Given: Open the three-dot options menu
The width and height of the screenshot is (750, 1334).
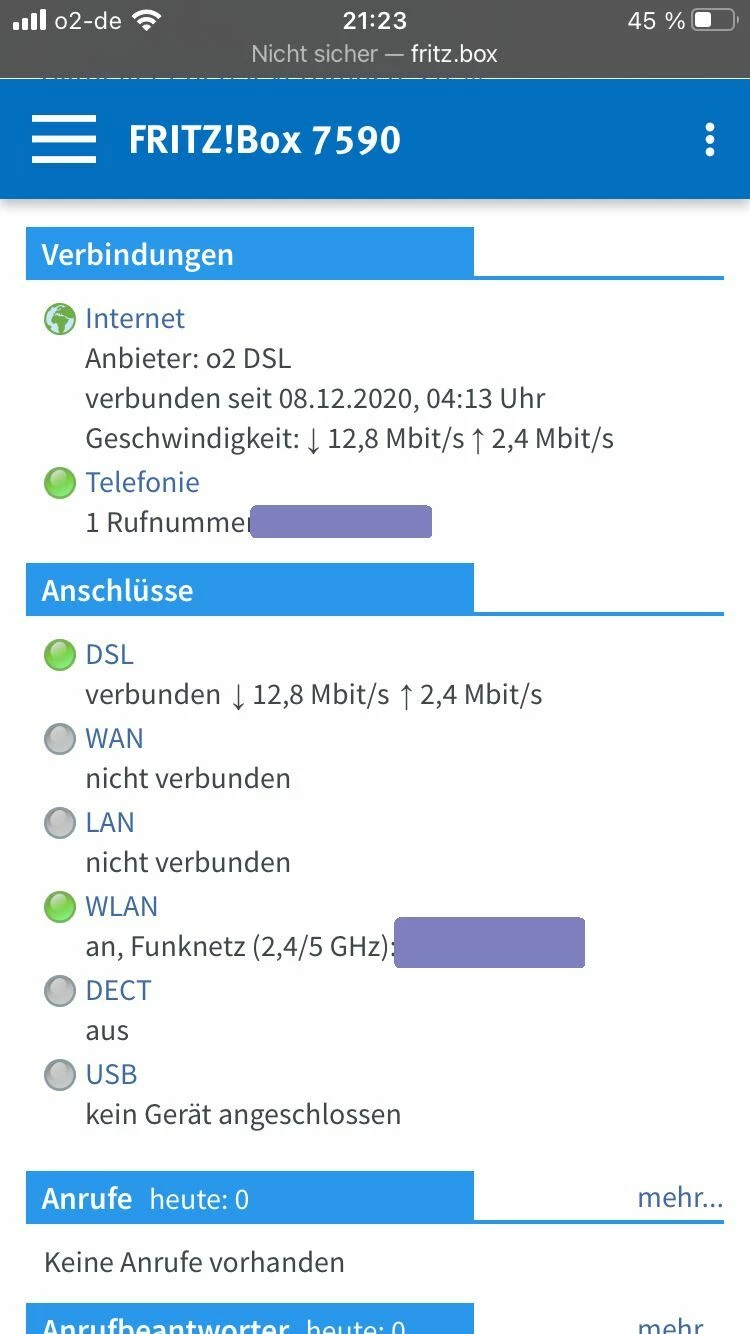Looking at the screenshot, I should pyautogui.click(x=709, y=140).
